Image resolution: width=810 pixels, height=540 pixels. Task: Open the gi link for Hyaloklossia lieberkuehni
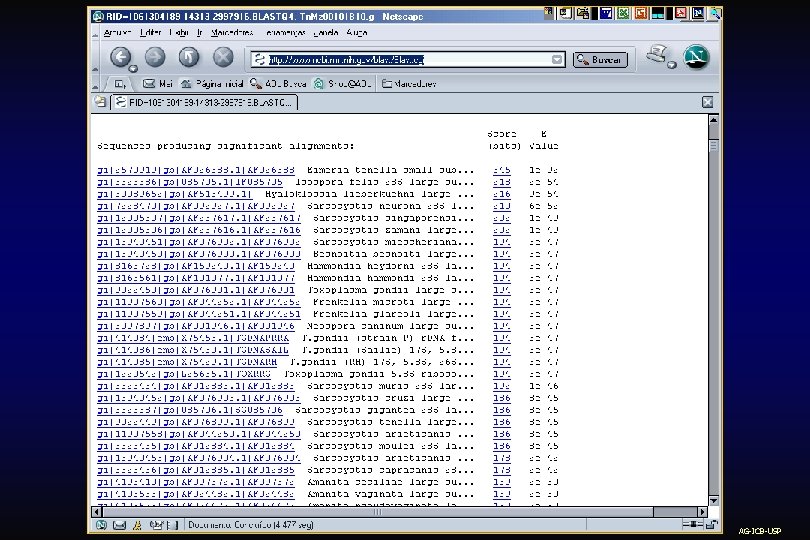tap(175, 194)
